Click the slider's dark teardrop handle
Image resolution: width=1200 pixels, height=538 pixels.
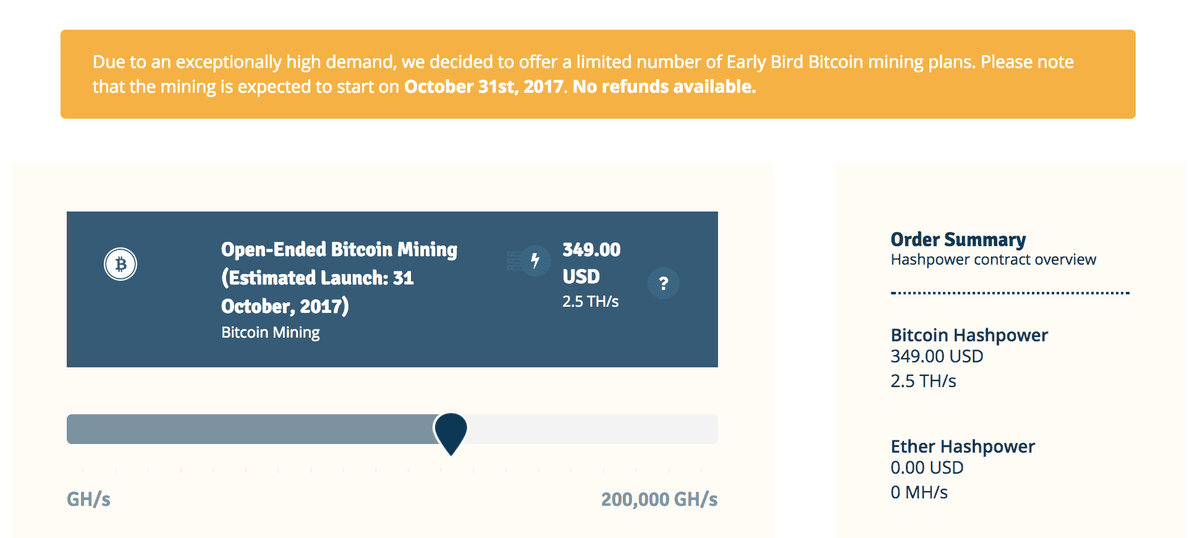(x=451, y=431)
